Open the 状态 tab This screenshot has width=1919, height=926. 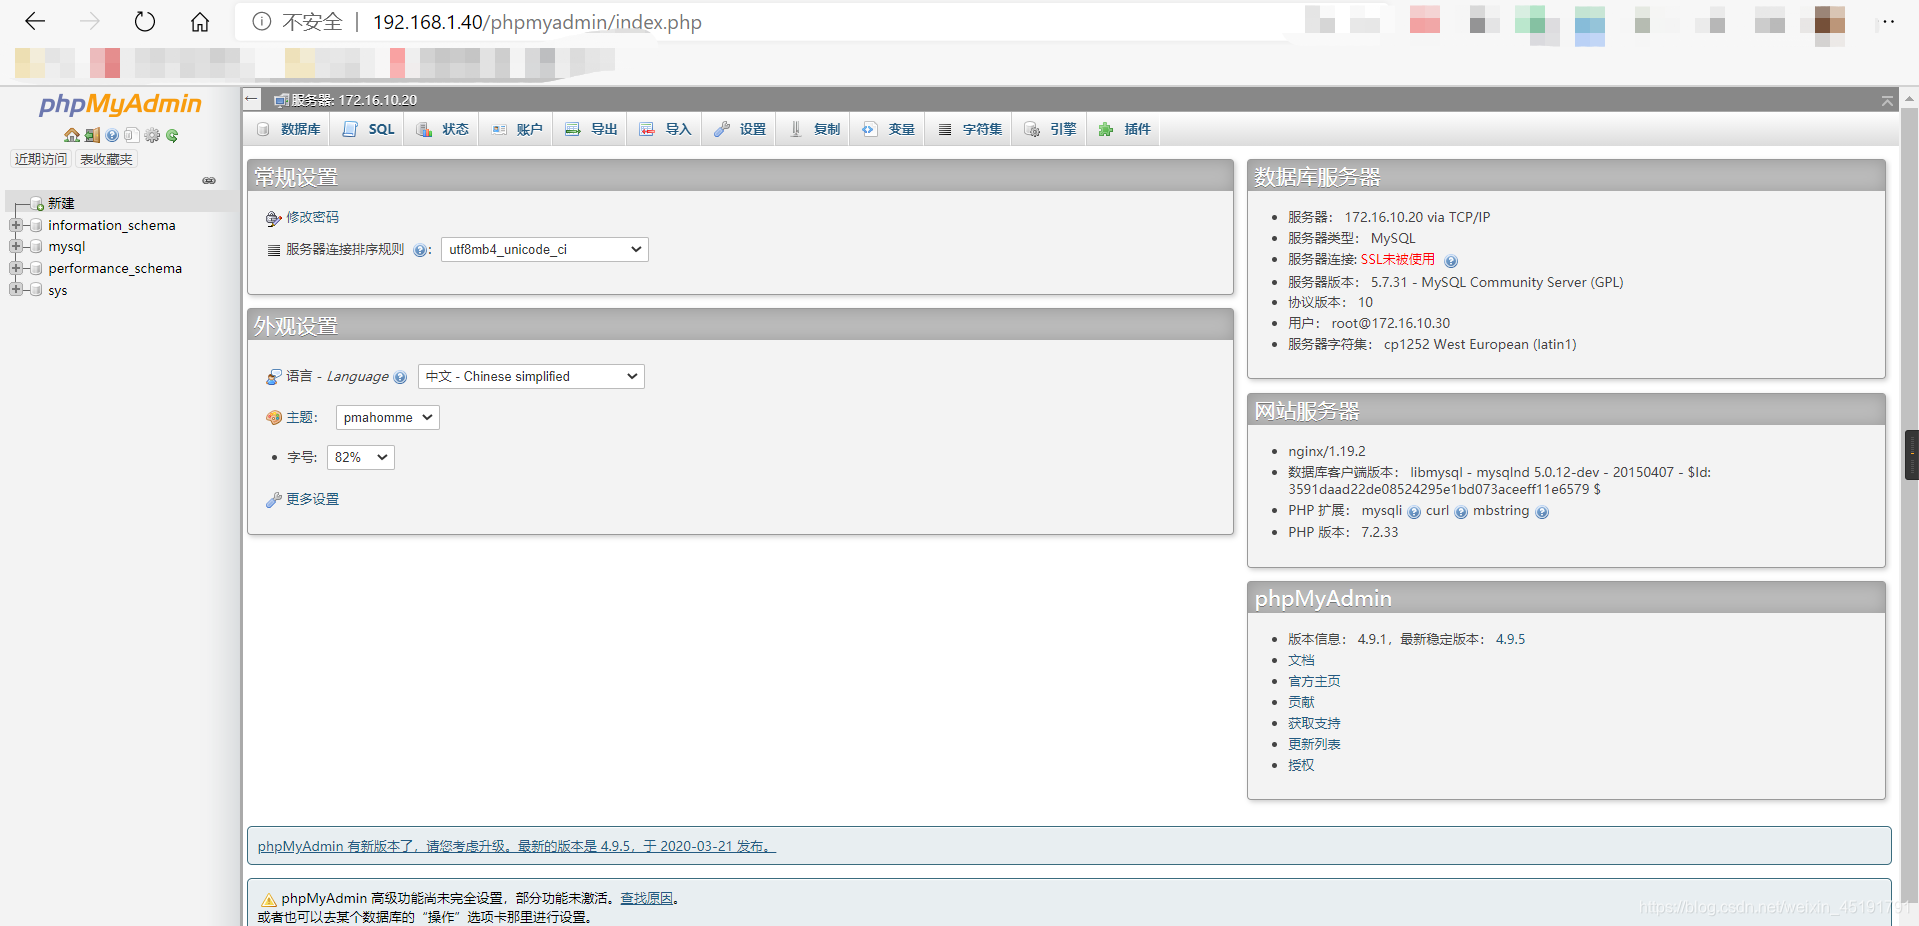coord(442,129)
